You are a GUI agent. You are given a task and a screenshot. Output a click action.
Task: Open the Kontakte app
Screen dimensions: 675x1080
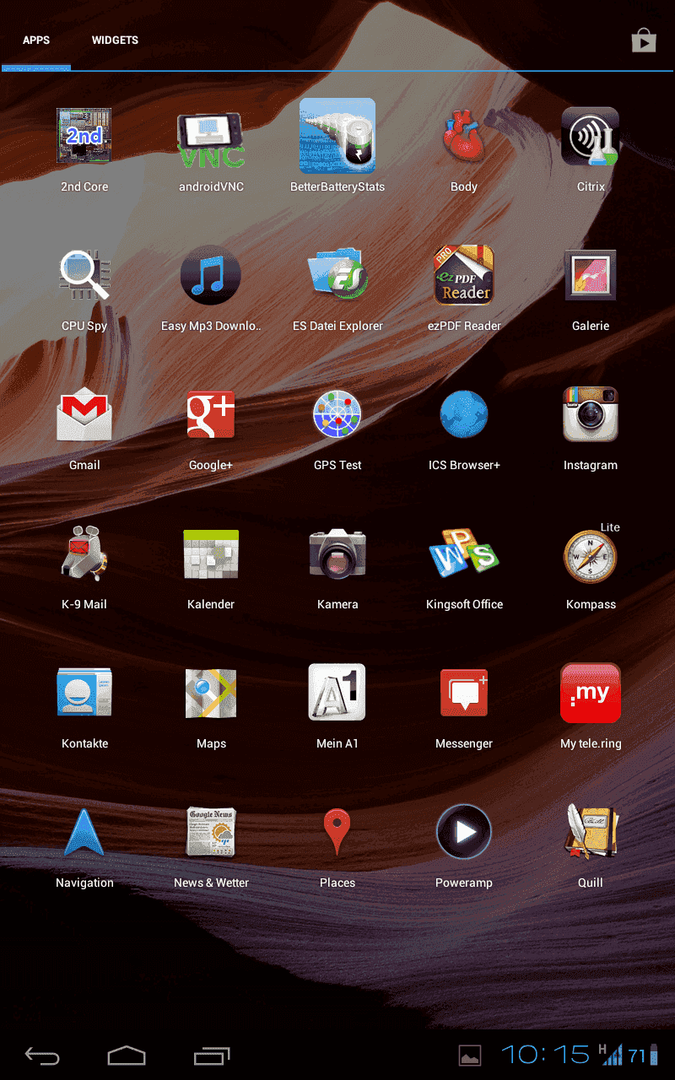click(84, 693)
